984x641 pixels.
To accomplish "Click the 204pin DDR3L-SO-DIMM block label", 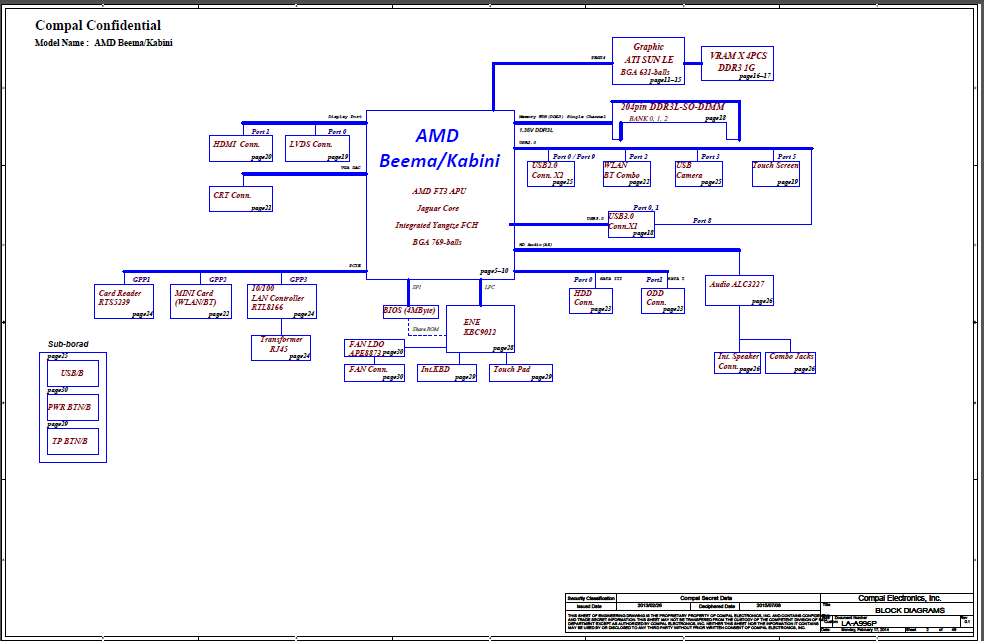I will coord(672,107).
